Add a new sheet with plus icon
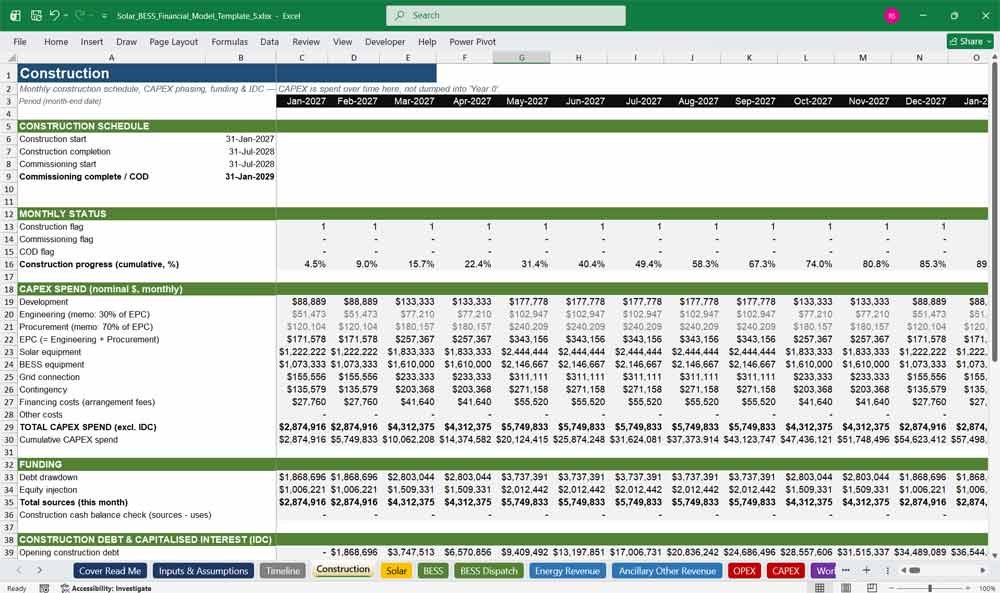Screen dimensions: 1000x593 point(866,570)
